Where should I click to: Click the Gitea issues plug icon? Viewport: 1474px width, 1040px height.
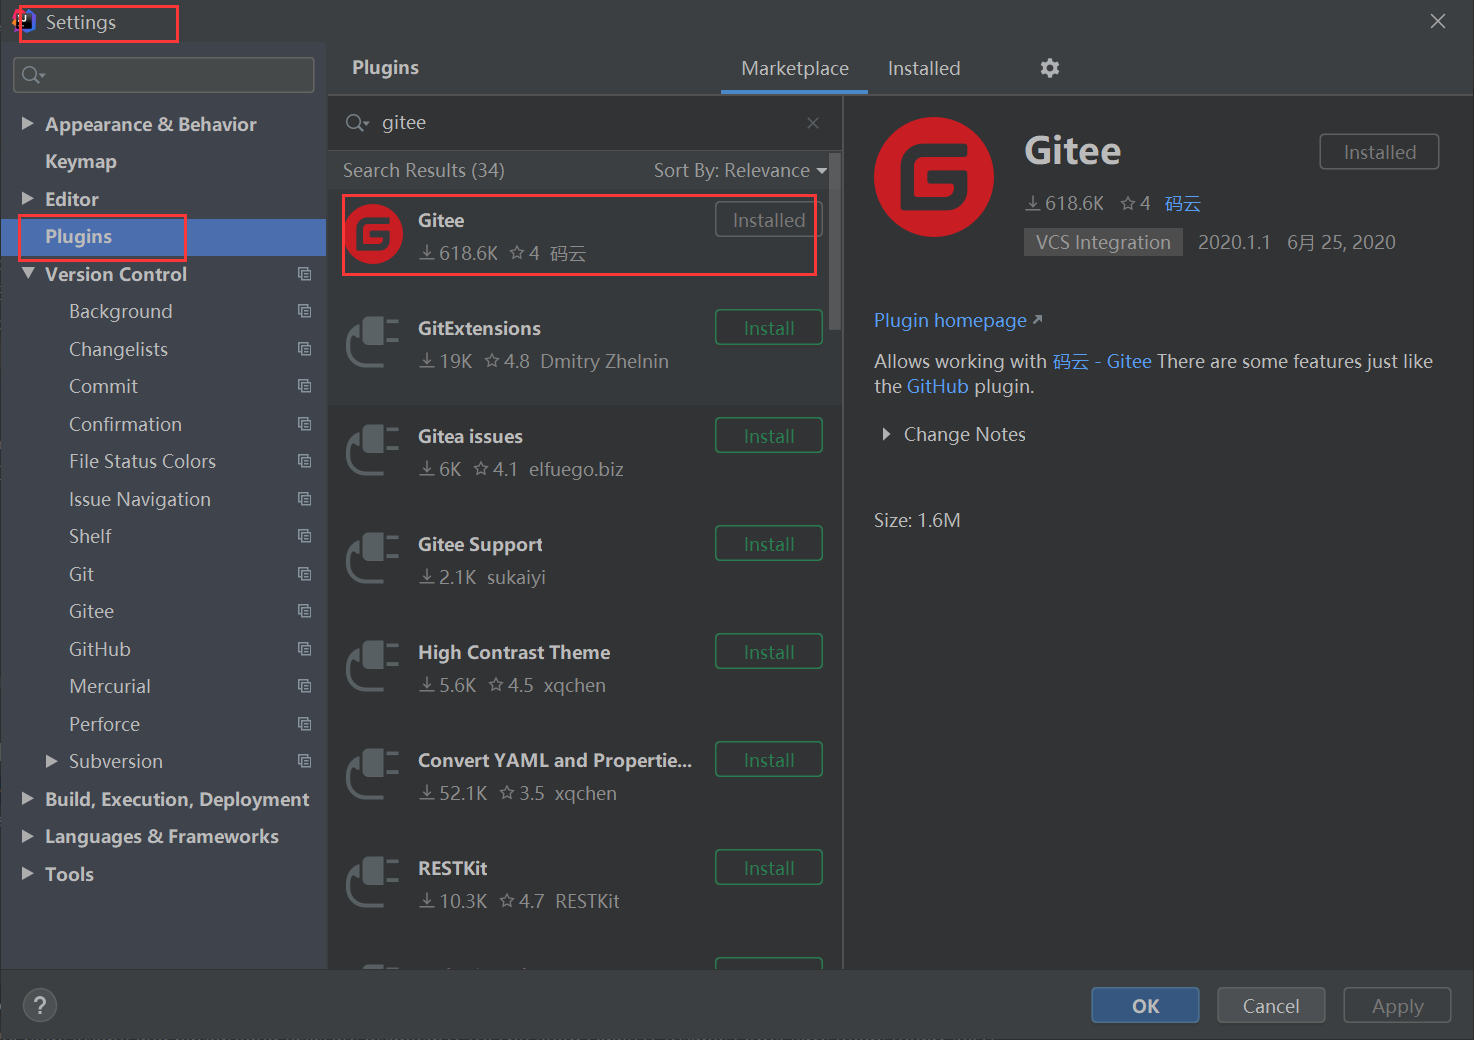[373, 450]
